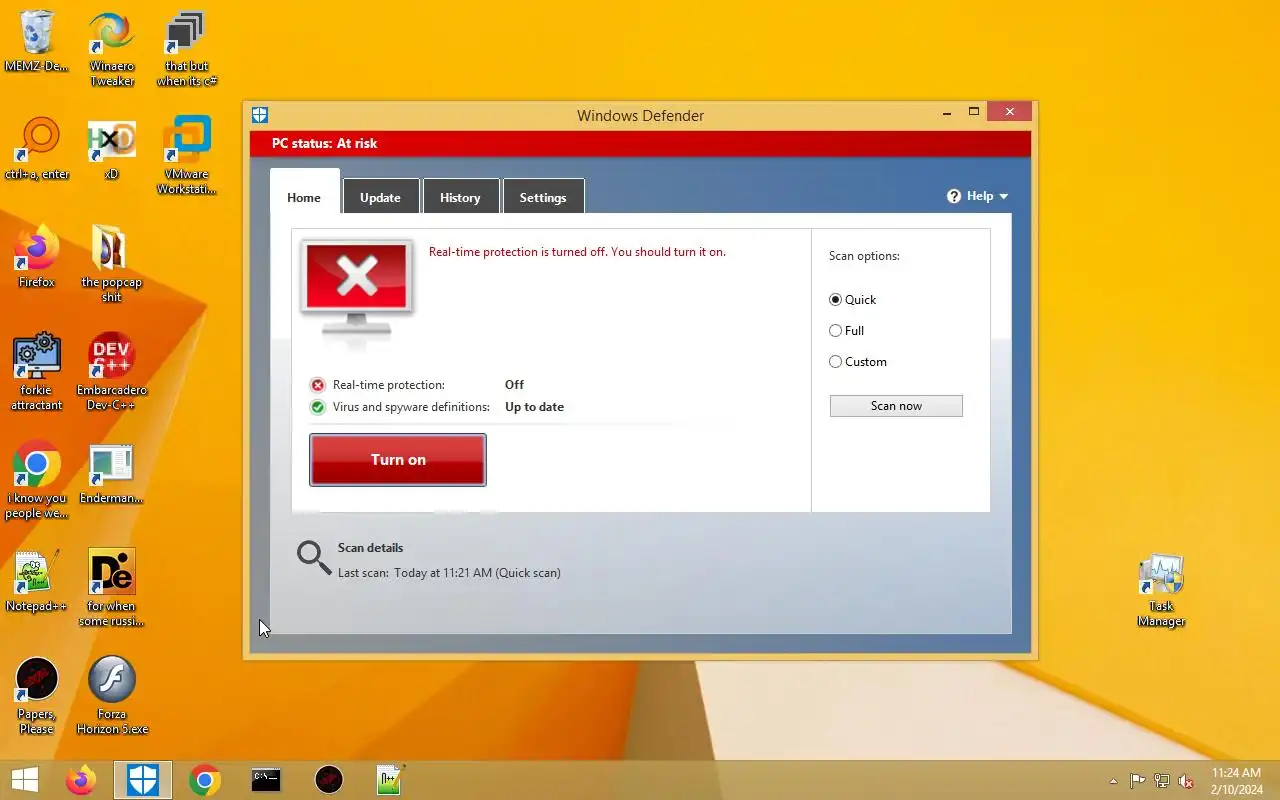This screenshot has width=1280, height=800.
Task: Click the Scan now button
Action: [x=896, y=406]
